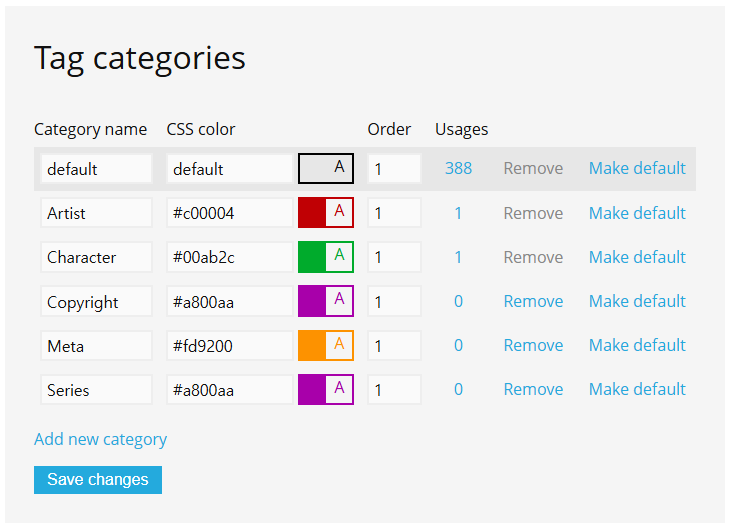This screenshot has height=529, width=731.
Task: Remove the Series category
Action: coord(533,389)
